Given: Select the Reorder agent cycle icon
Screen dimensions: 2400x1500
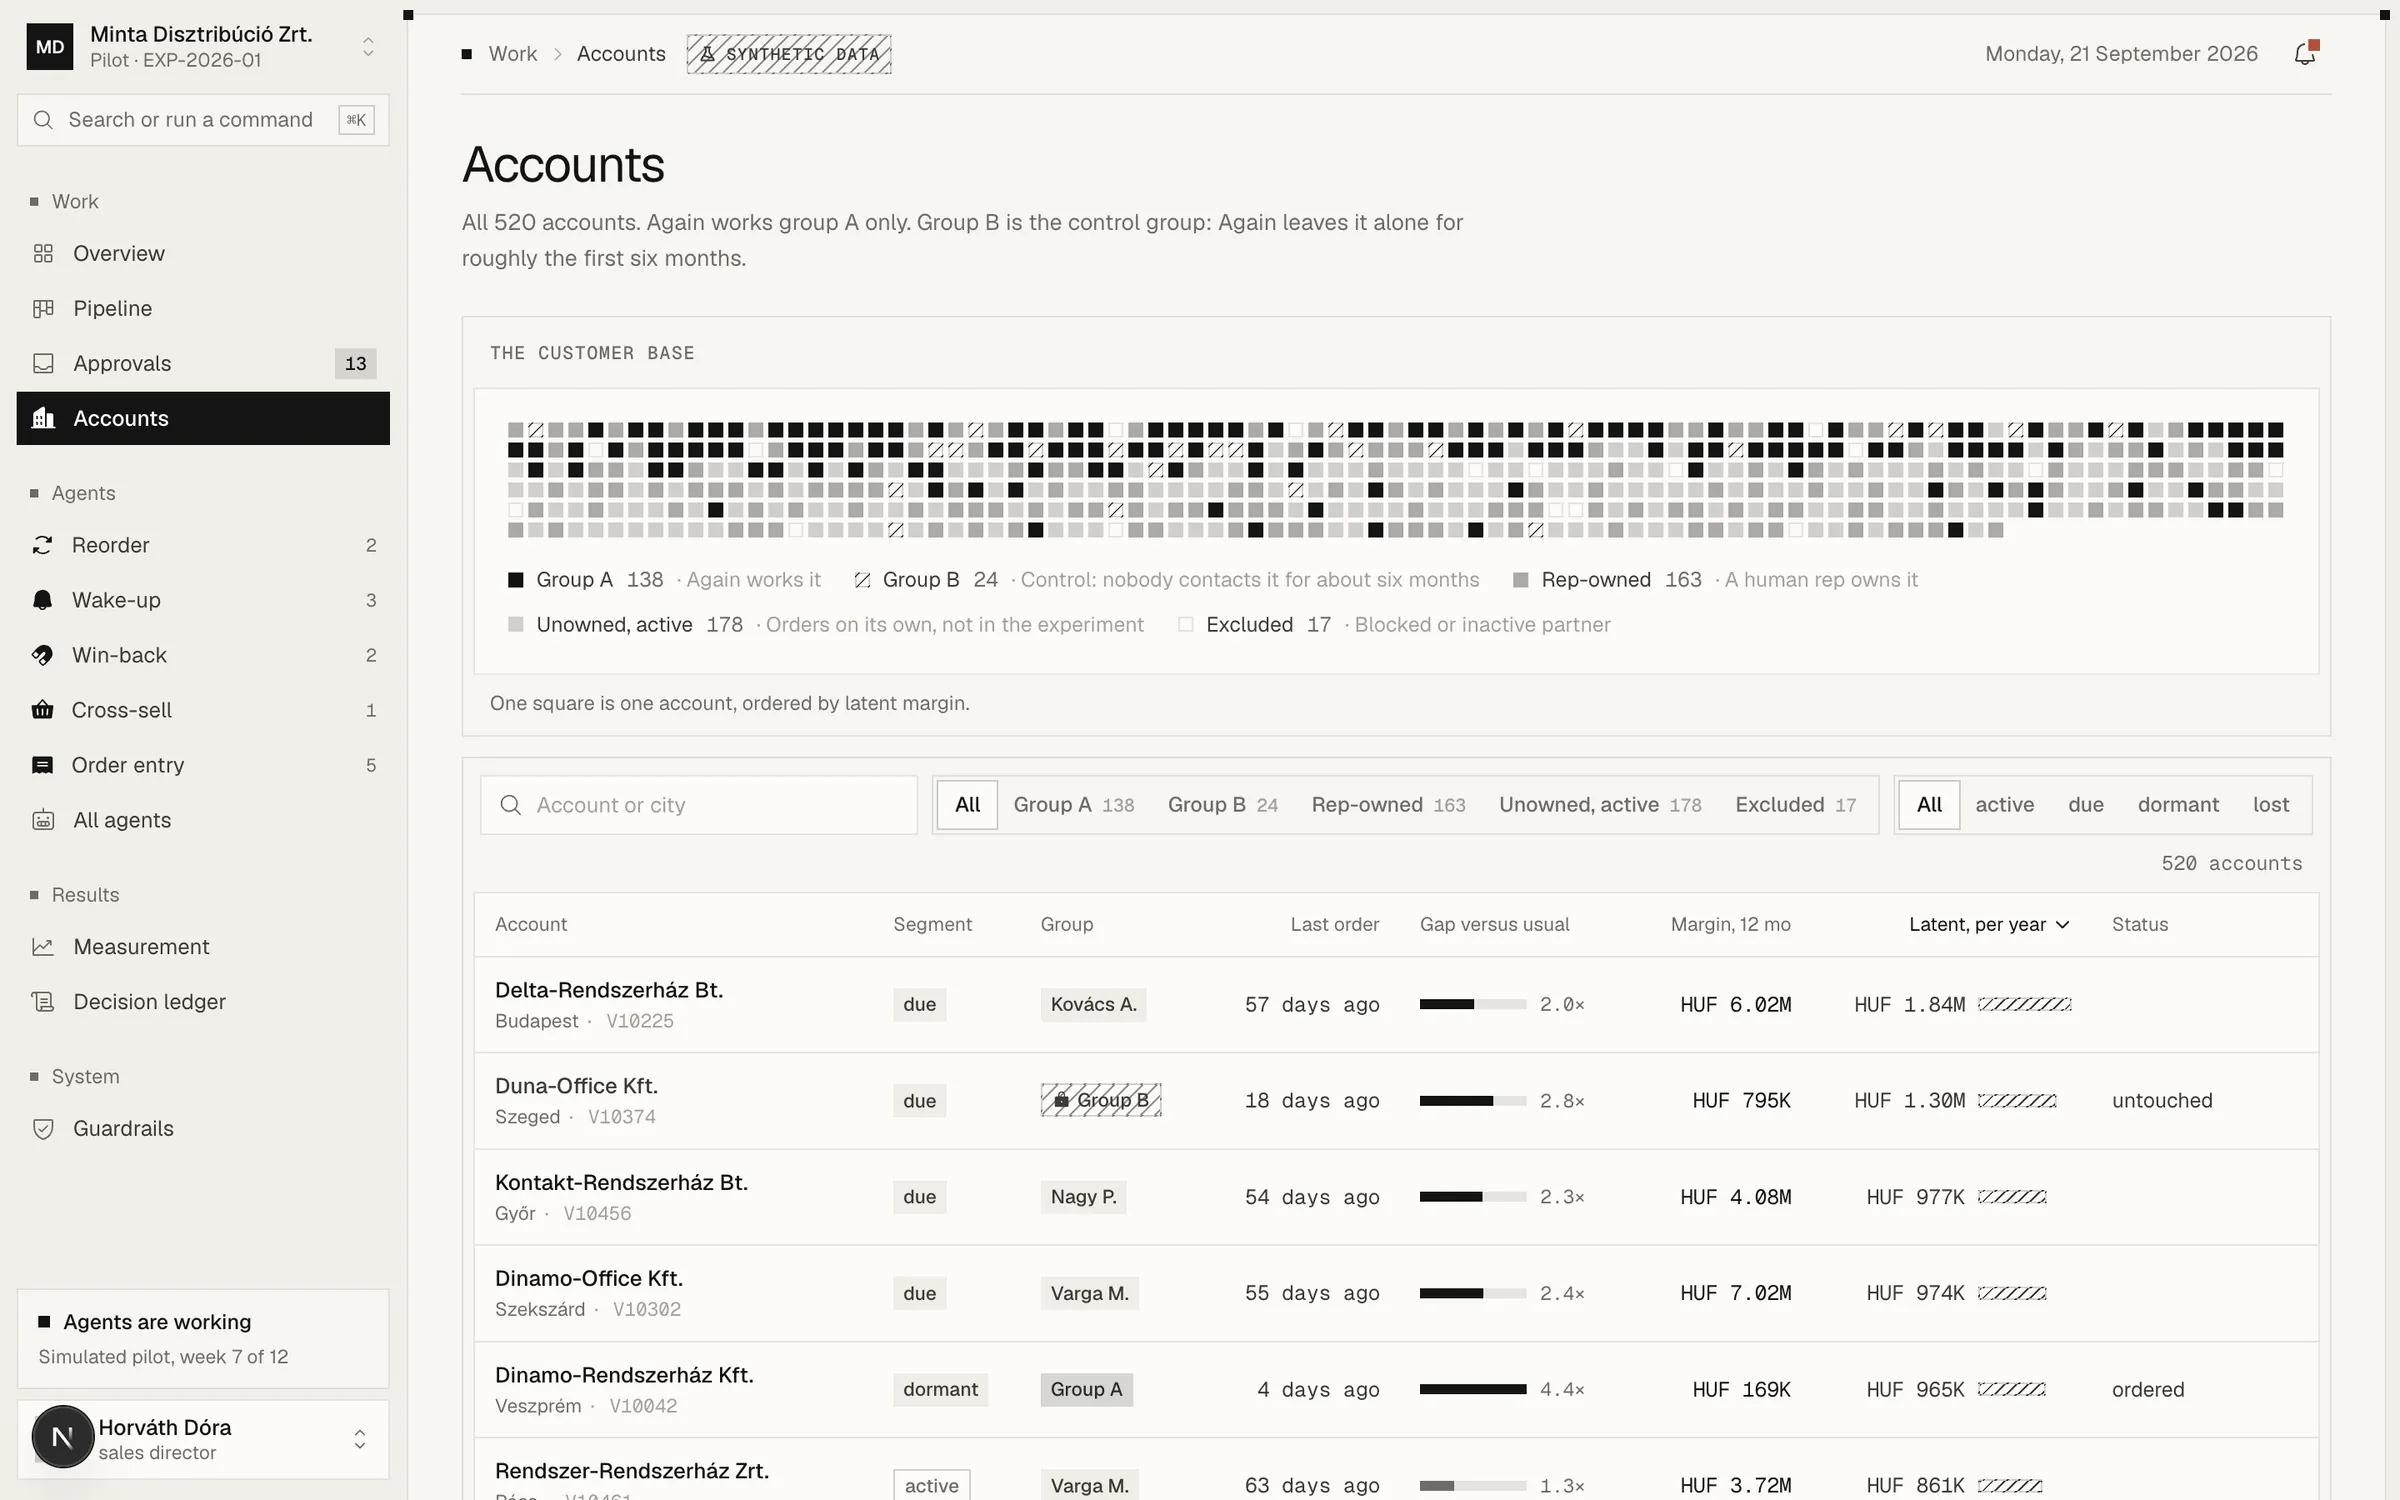Looking at the screenshot, I should (42, 545).
